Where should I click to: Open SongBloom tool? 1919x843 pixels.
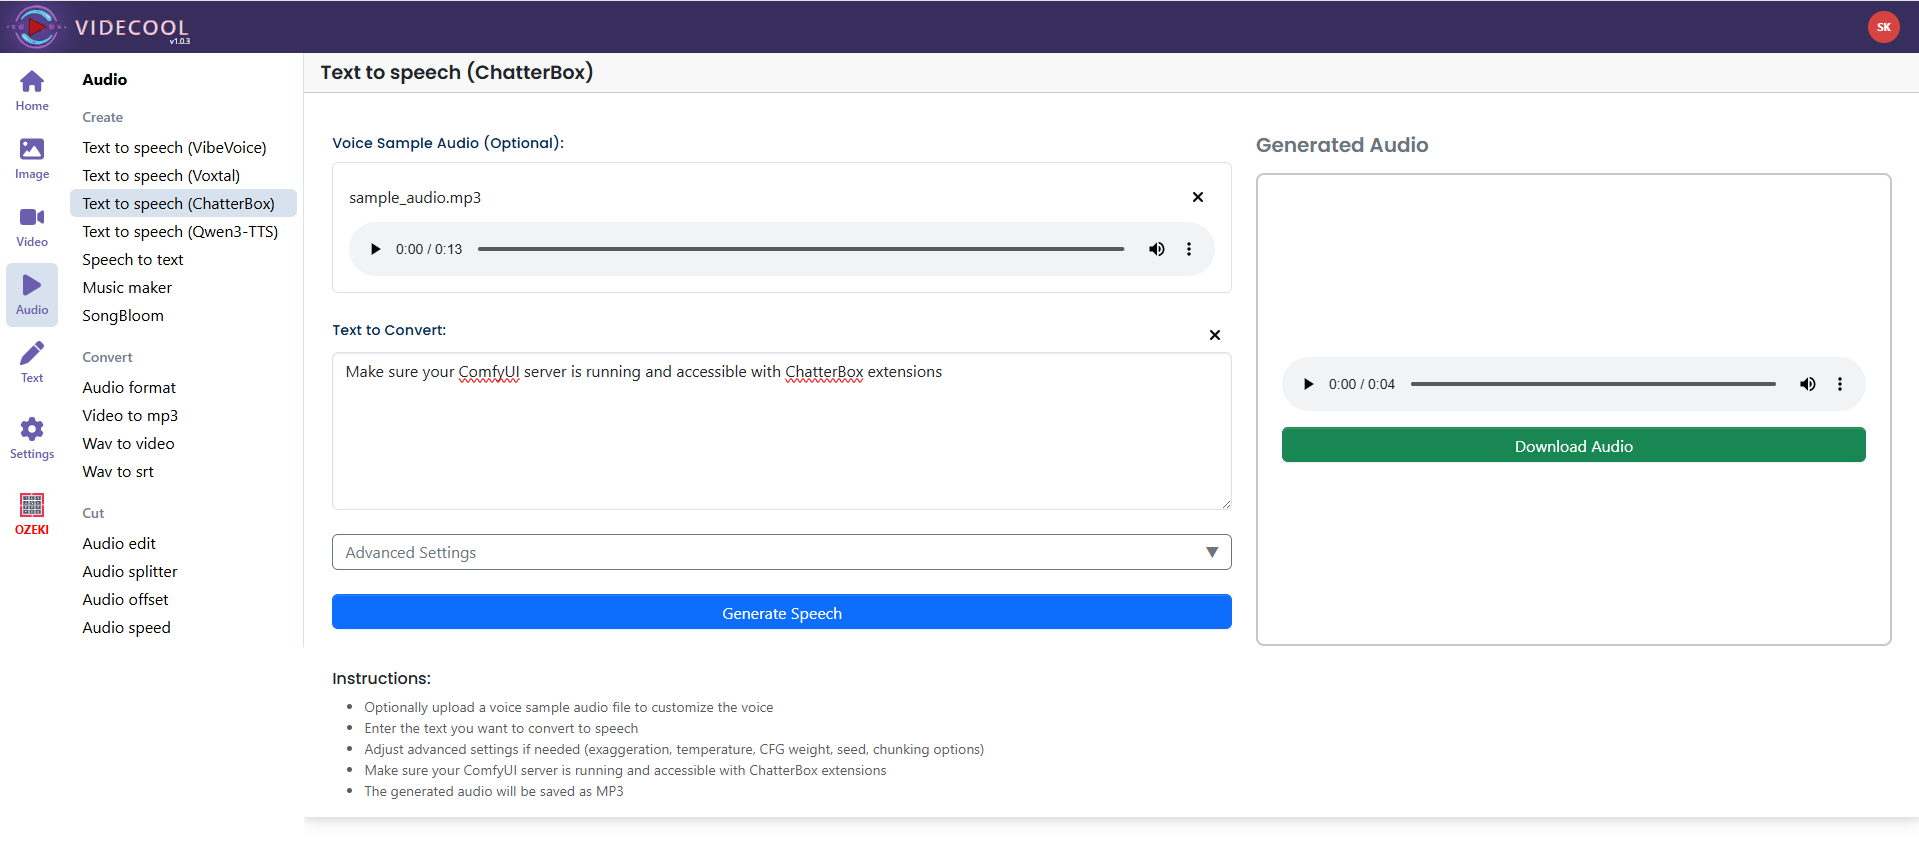pyautogui.click(x=123, y=316)
